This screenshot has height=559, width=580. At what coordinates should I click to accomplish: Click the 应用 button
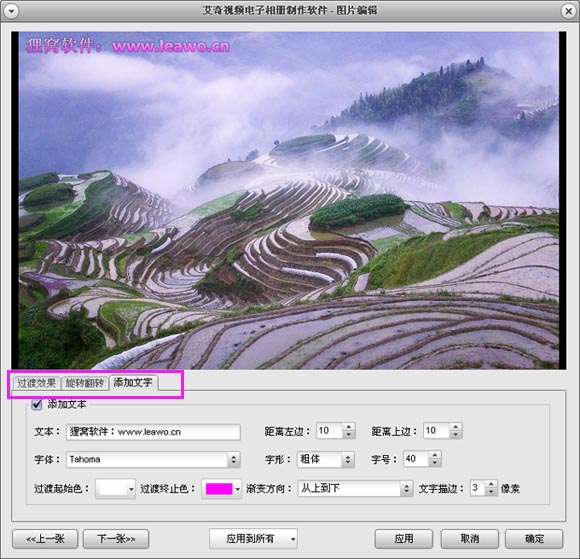[x=404, y=539]
